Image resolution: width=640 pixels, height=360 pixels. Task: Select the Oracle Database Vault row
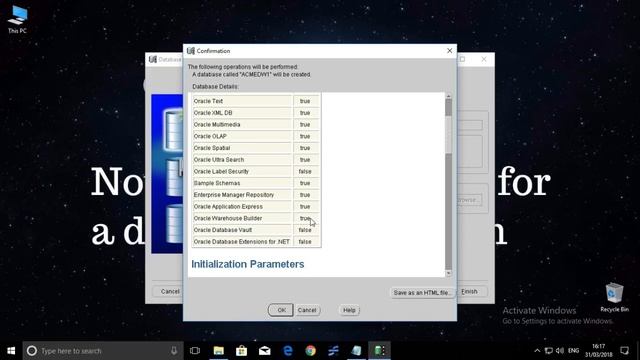[x=256, y=230]
